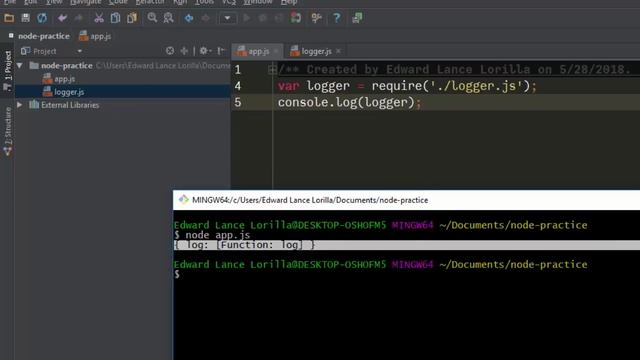The width and height of the screenshot is (640, 360).
Task: Click the '$ node app.js' terminal line
Action: [212, 235]
